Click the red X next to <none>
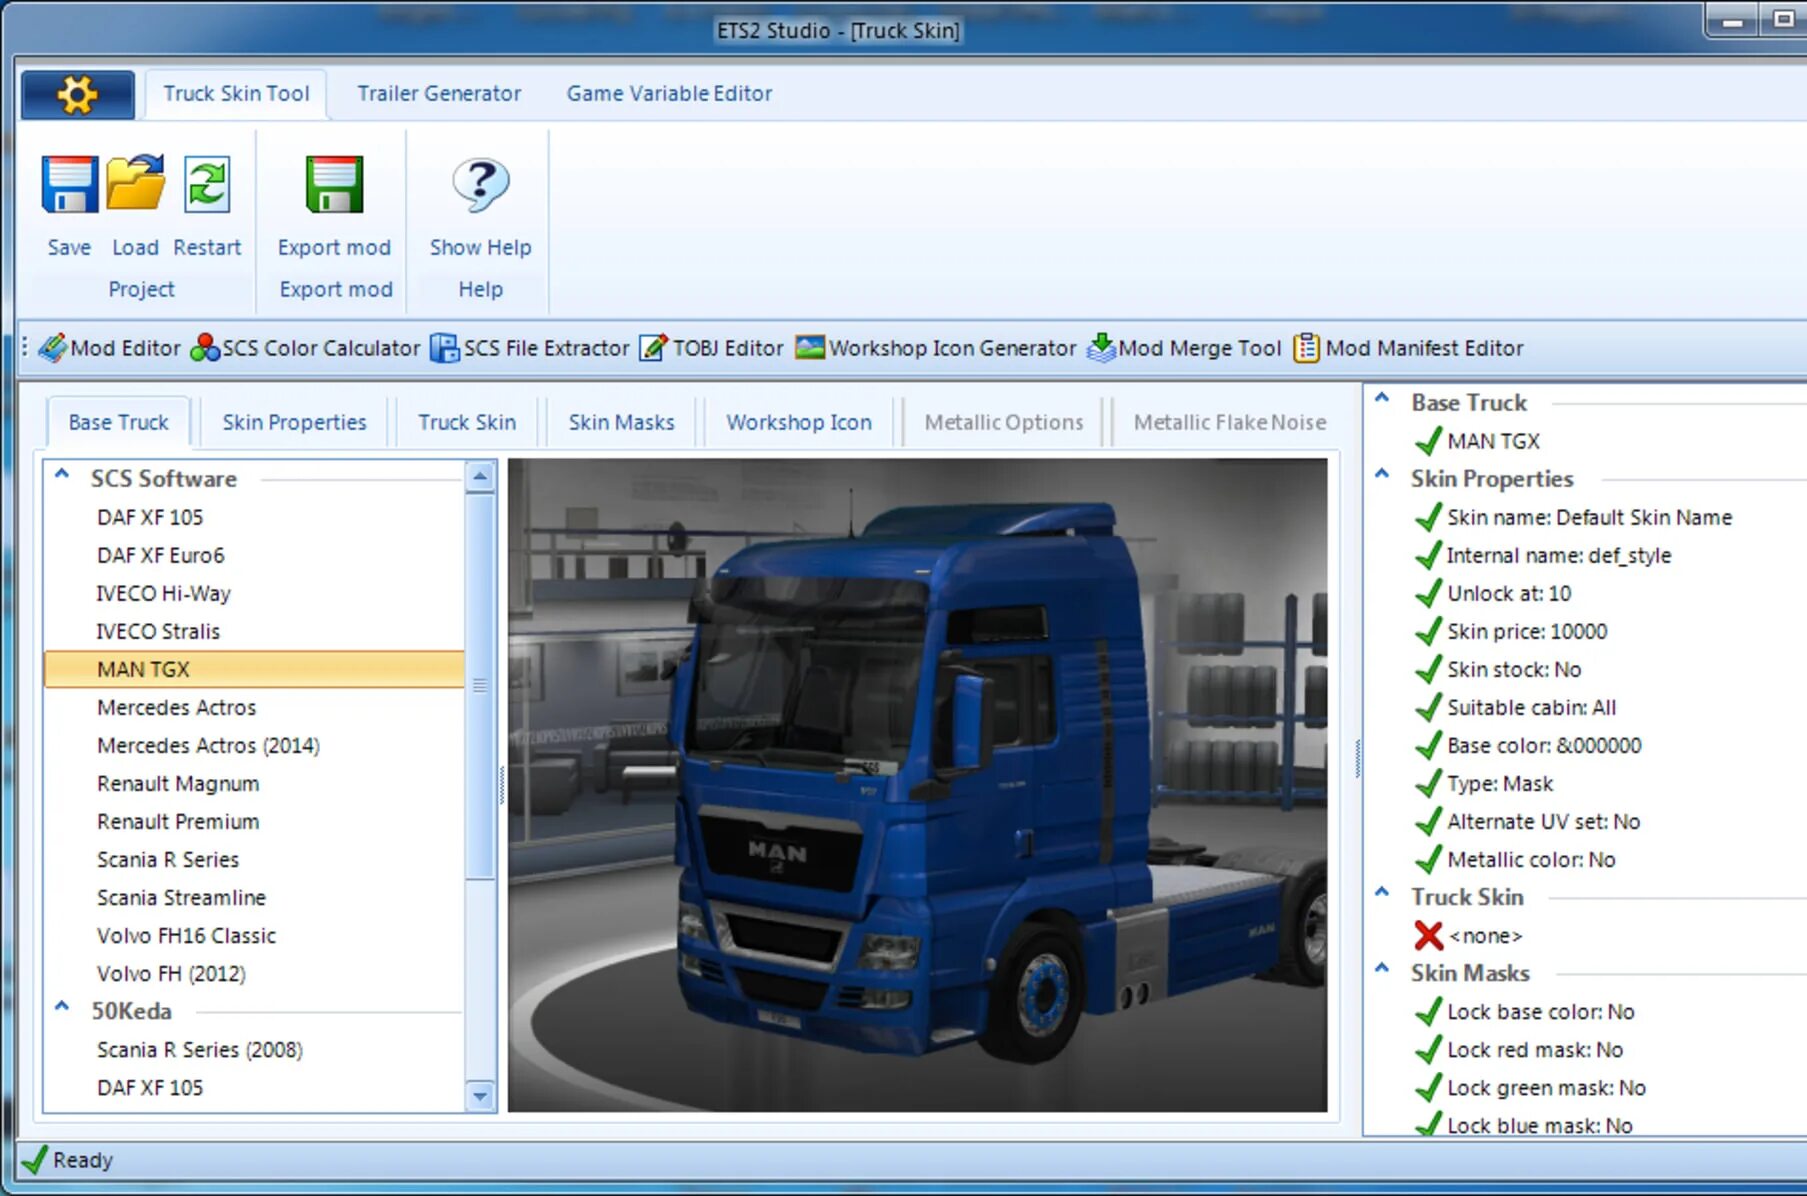The height and width of the screenshot is (1196, 1807). coord(1428,935)
